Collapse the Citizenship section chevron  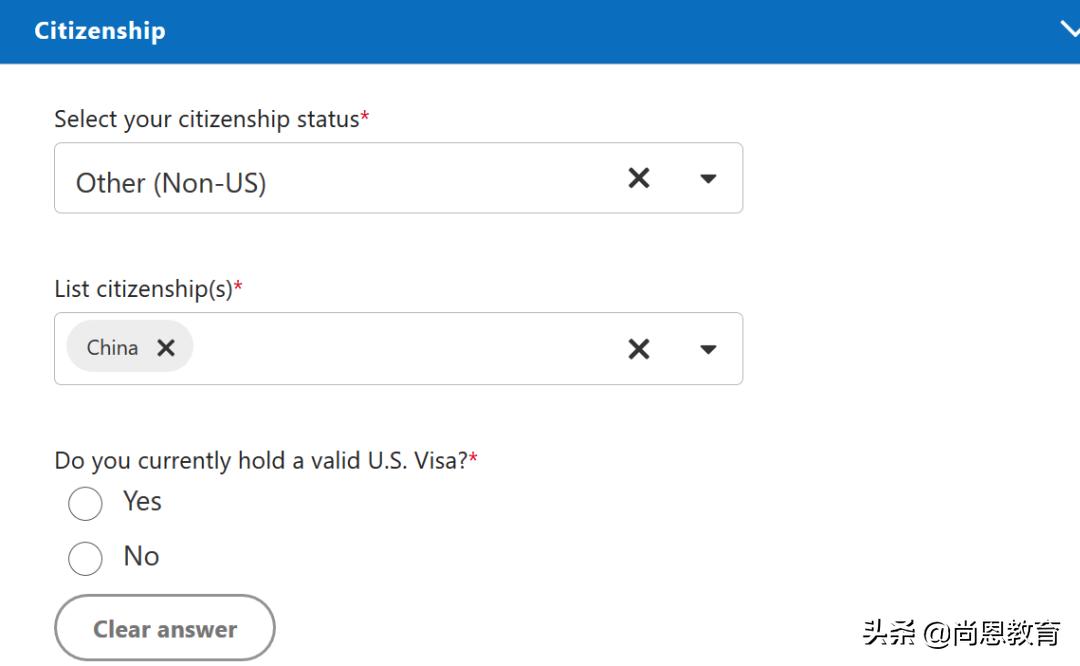point(1068,30)
